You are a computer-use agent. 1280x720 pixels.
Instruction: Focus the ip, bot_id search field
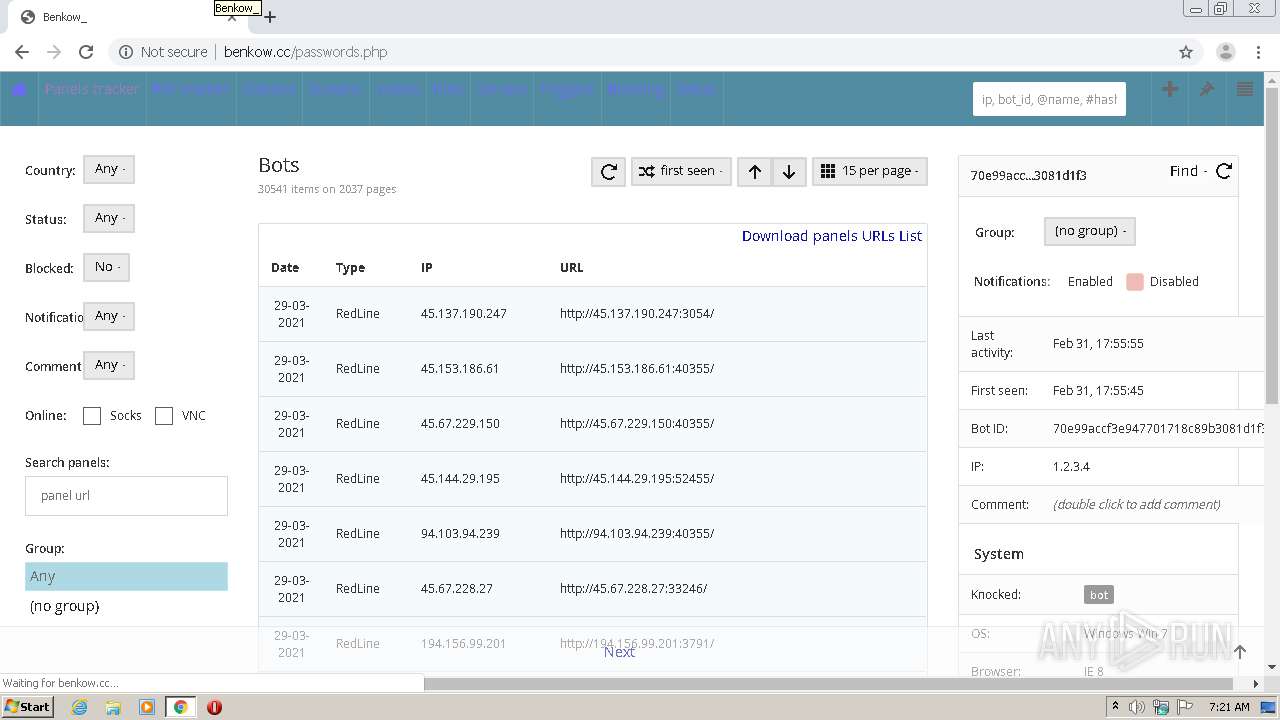pyautogui.click(x=1049, y=99)
